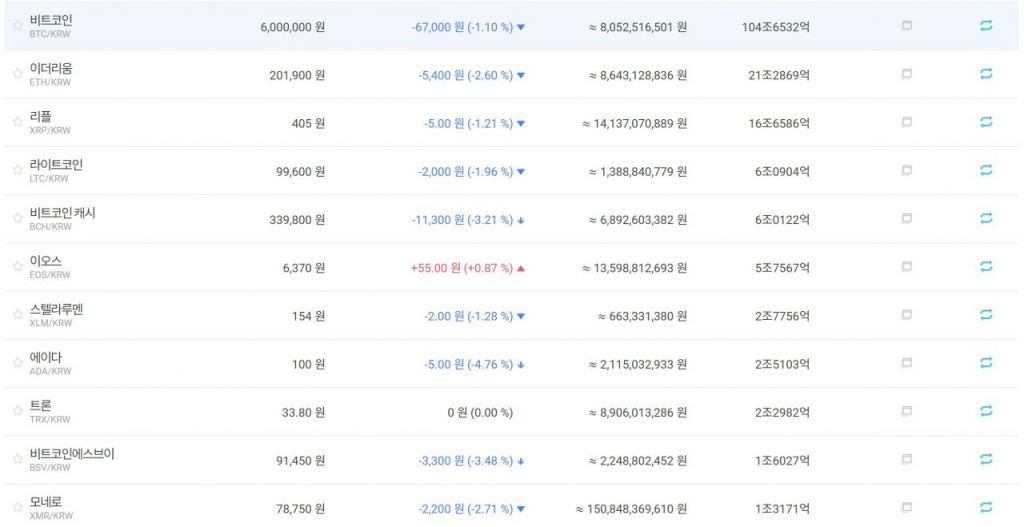The width and height of the screenshot is (1024, 527).
Task: Click the trade swap icon for 스텔라루멘
Action: click(986, 314)
